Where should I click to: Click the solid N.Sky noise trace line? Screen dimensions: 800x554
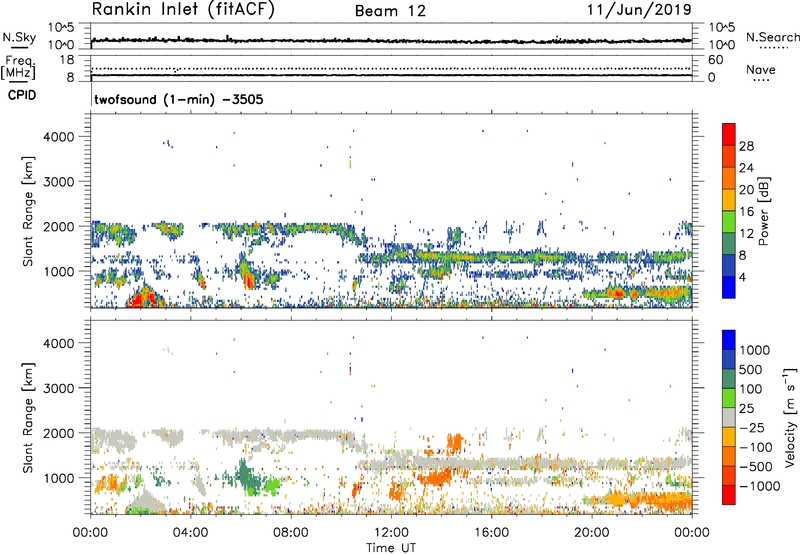[x=391, y=40]
